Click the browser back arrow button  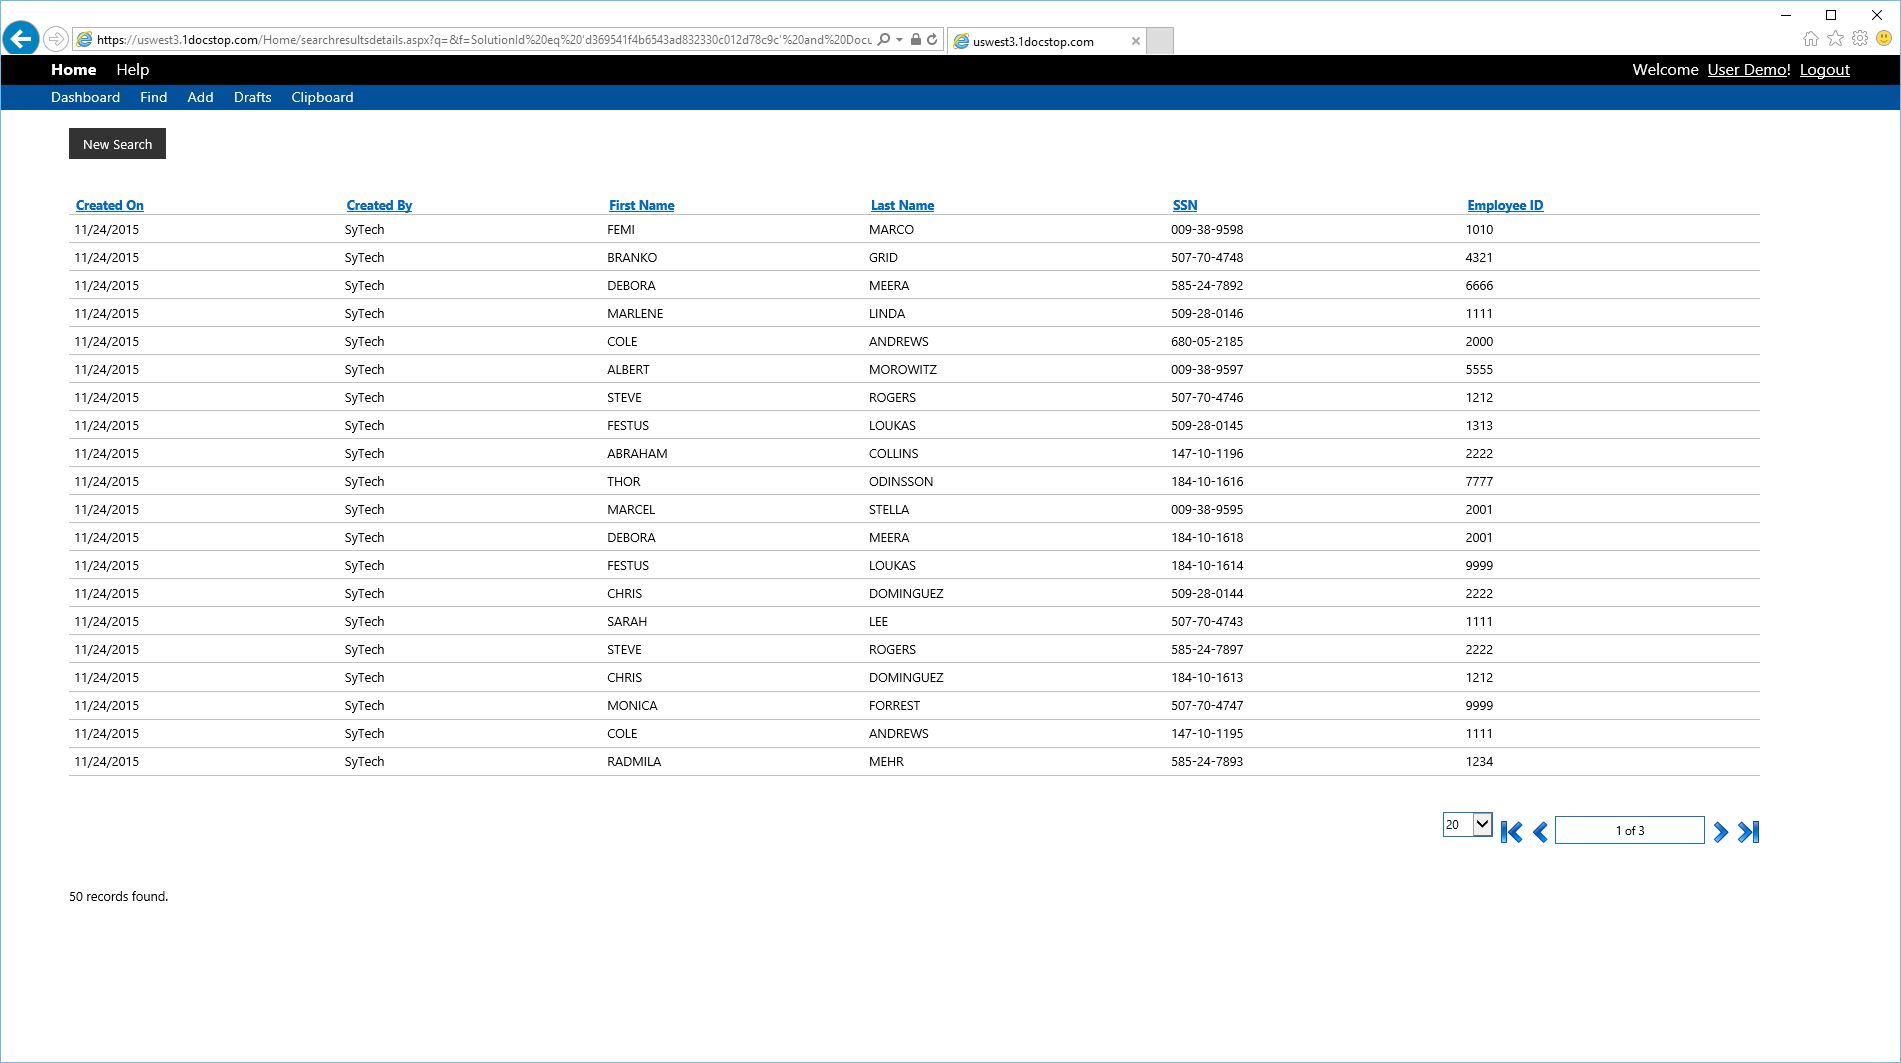21,39
